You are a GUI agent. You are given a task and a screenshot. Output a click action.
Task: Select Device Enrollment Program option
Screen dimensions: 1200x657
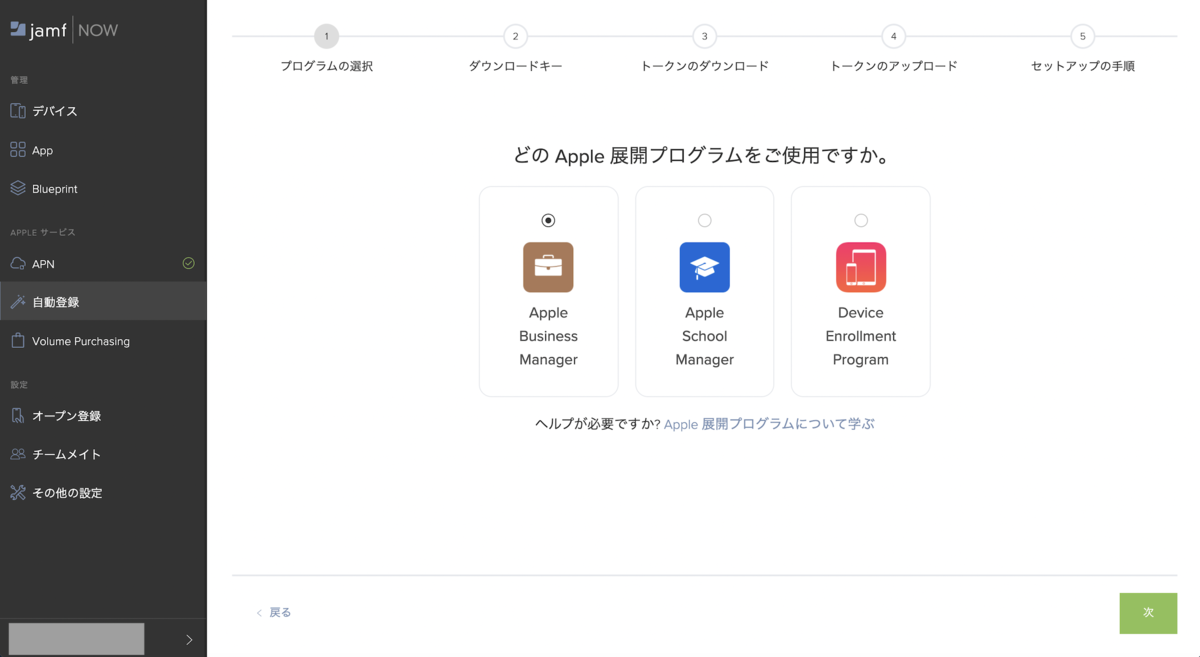click(860, 220)
